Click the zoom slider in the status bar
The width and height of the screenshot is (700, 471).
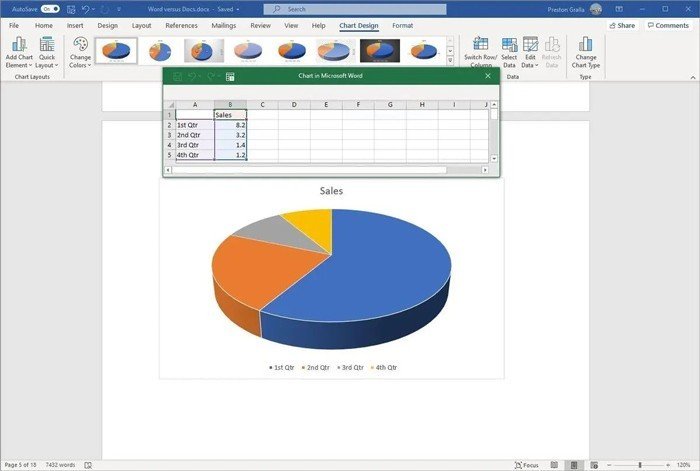pyautogui.click(x=641, y=465)
